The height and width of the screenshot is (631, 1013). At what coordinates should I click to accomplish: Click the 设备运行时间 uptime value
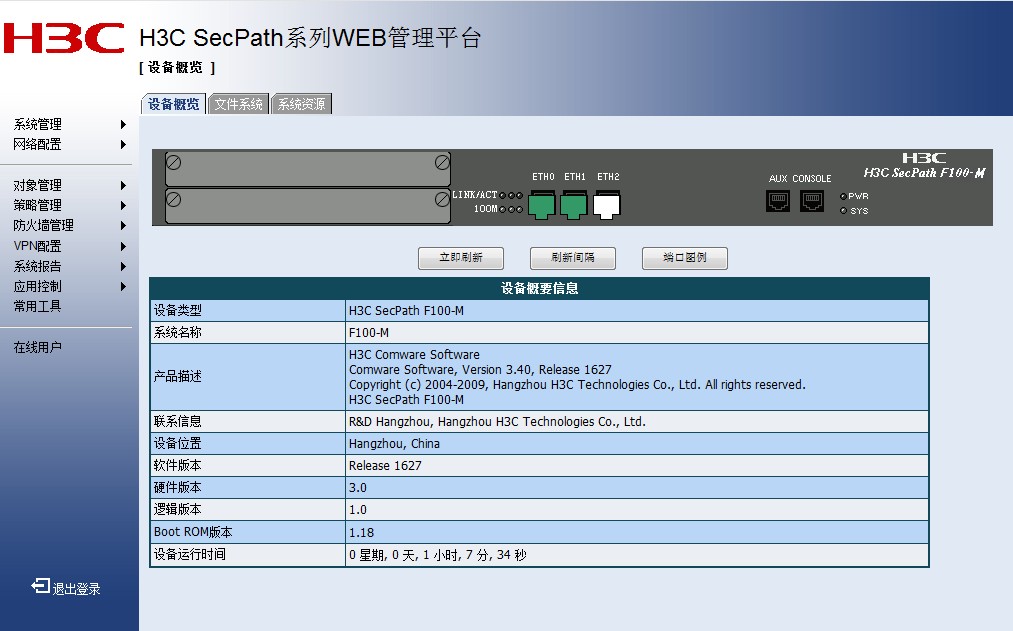[x=437, y=555]
